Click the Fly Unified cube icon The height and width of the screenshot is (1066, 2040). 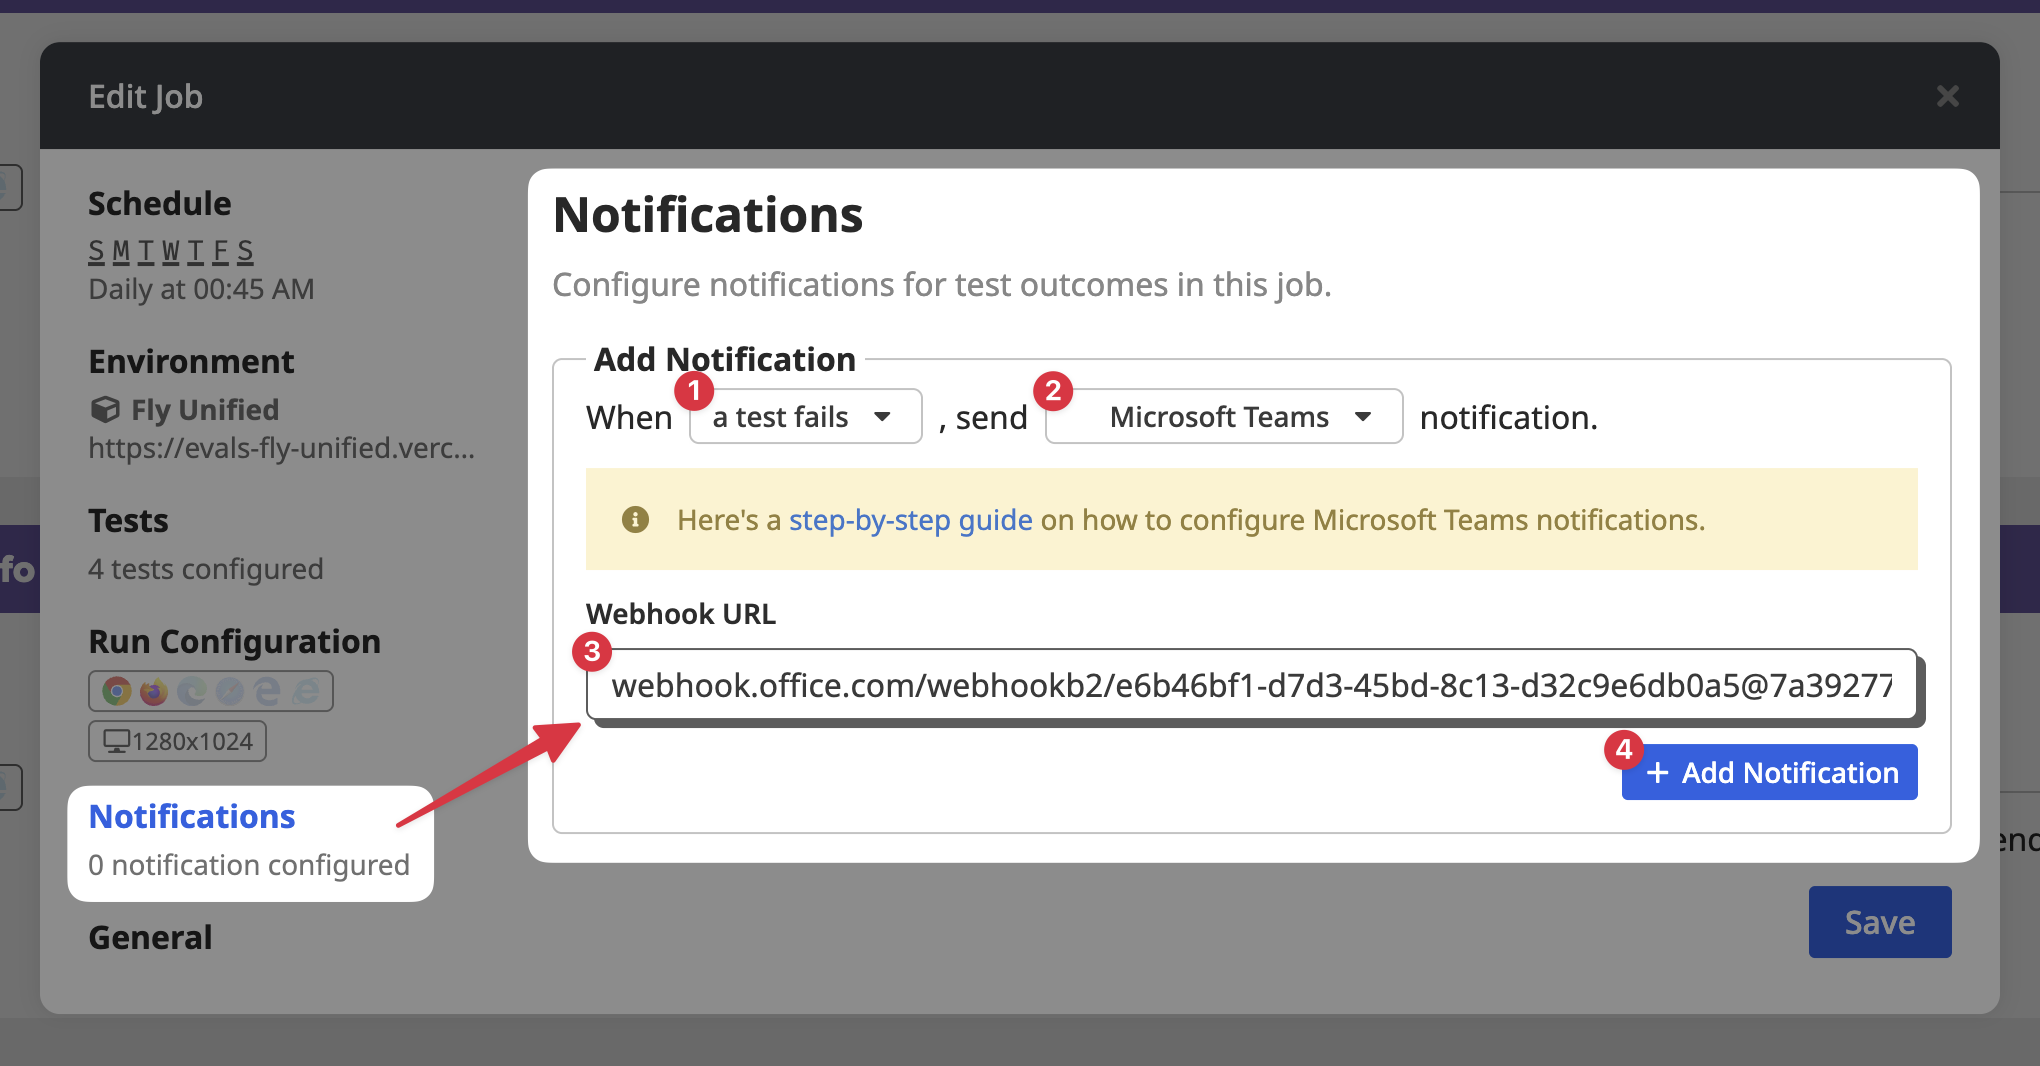tap(105, 410)
